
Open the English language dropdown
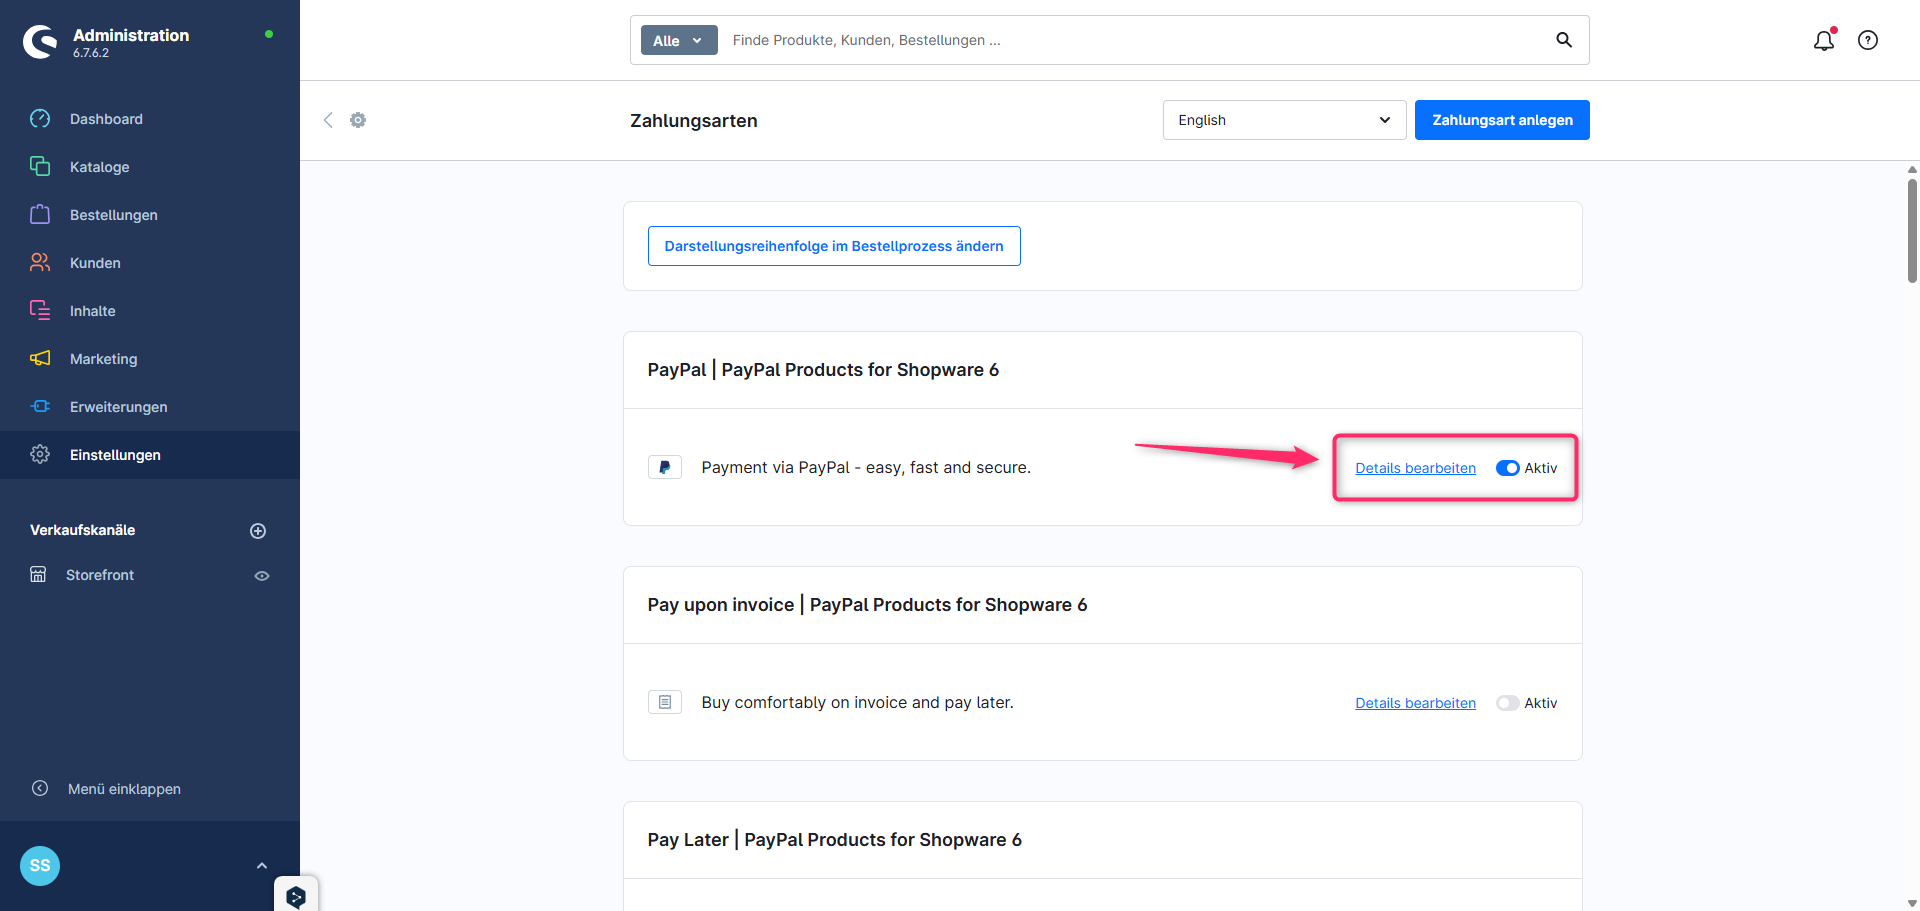pyautogui.click(x=1284, y=120)
